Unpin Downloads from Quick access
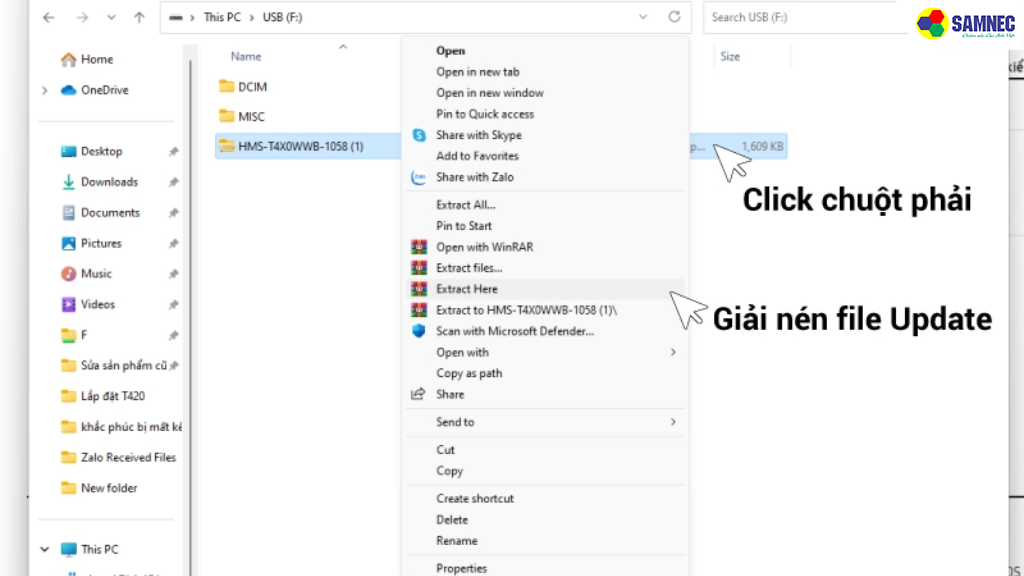 pos(172,181)
